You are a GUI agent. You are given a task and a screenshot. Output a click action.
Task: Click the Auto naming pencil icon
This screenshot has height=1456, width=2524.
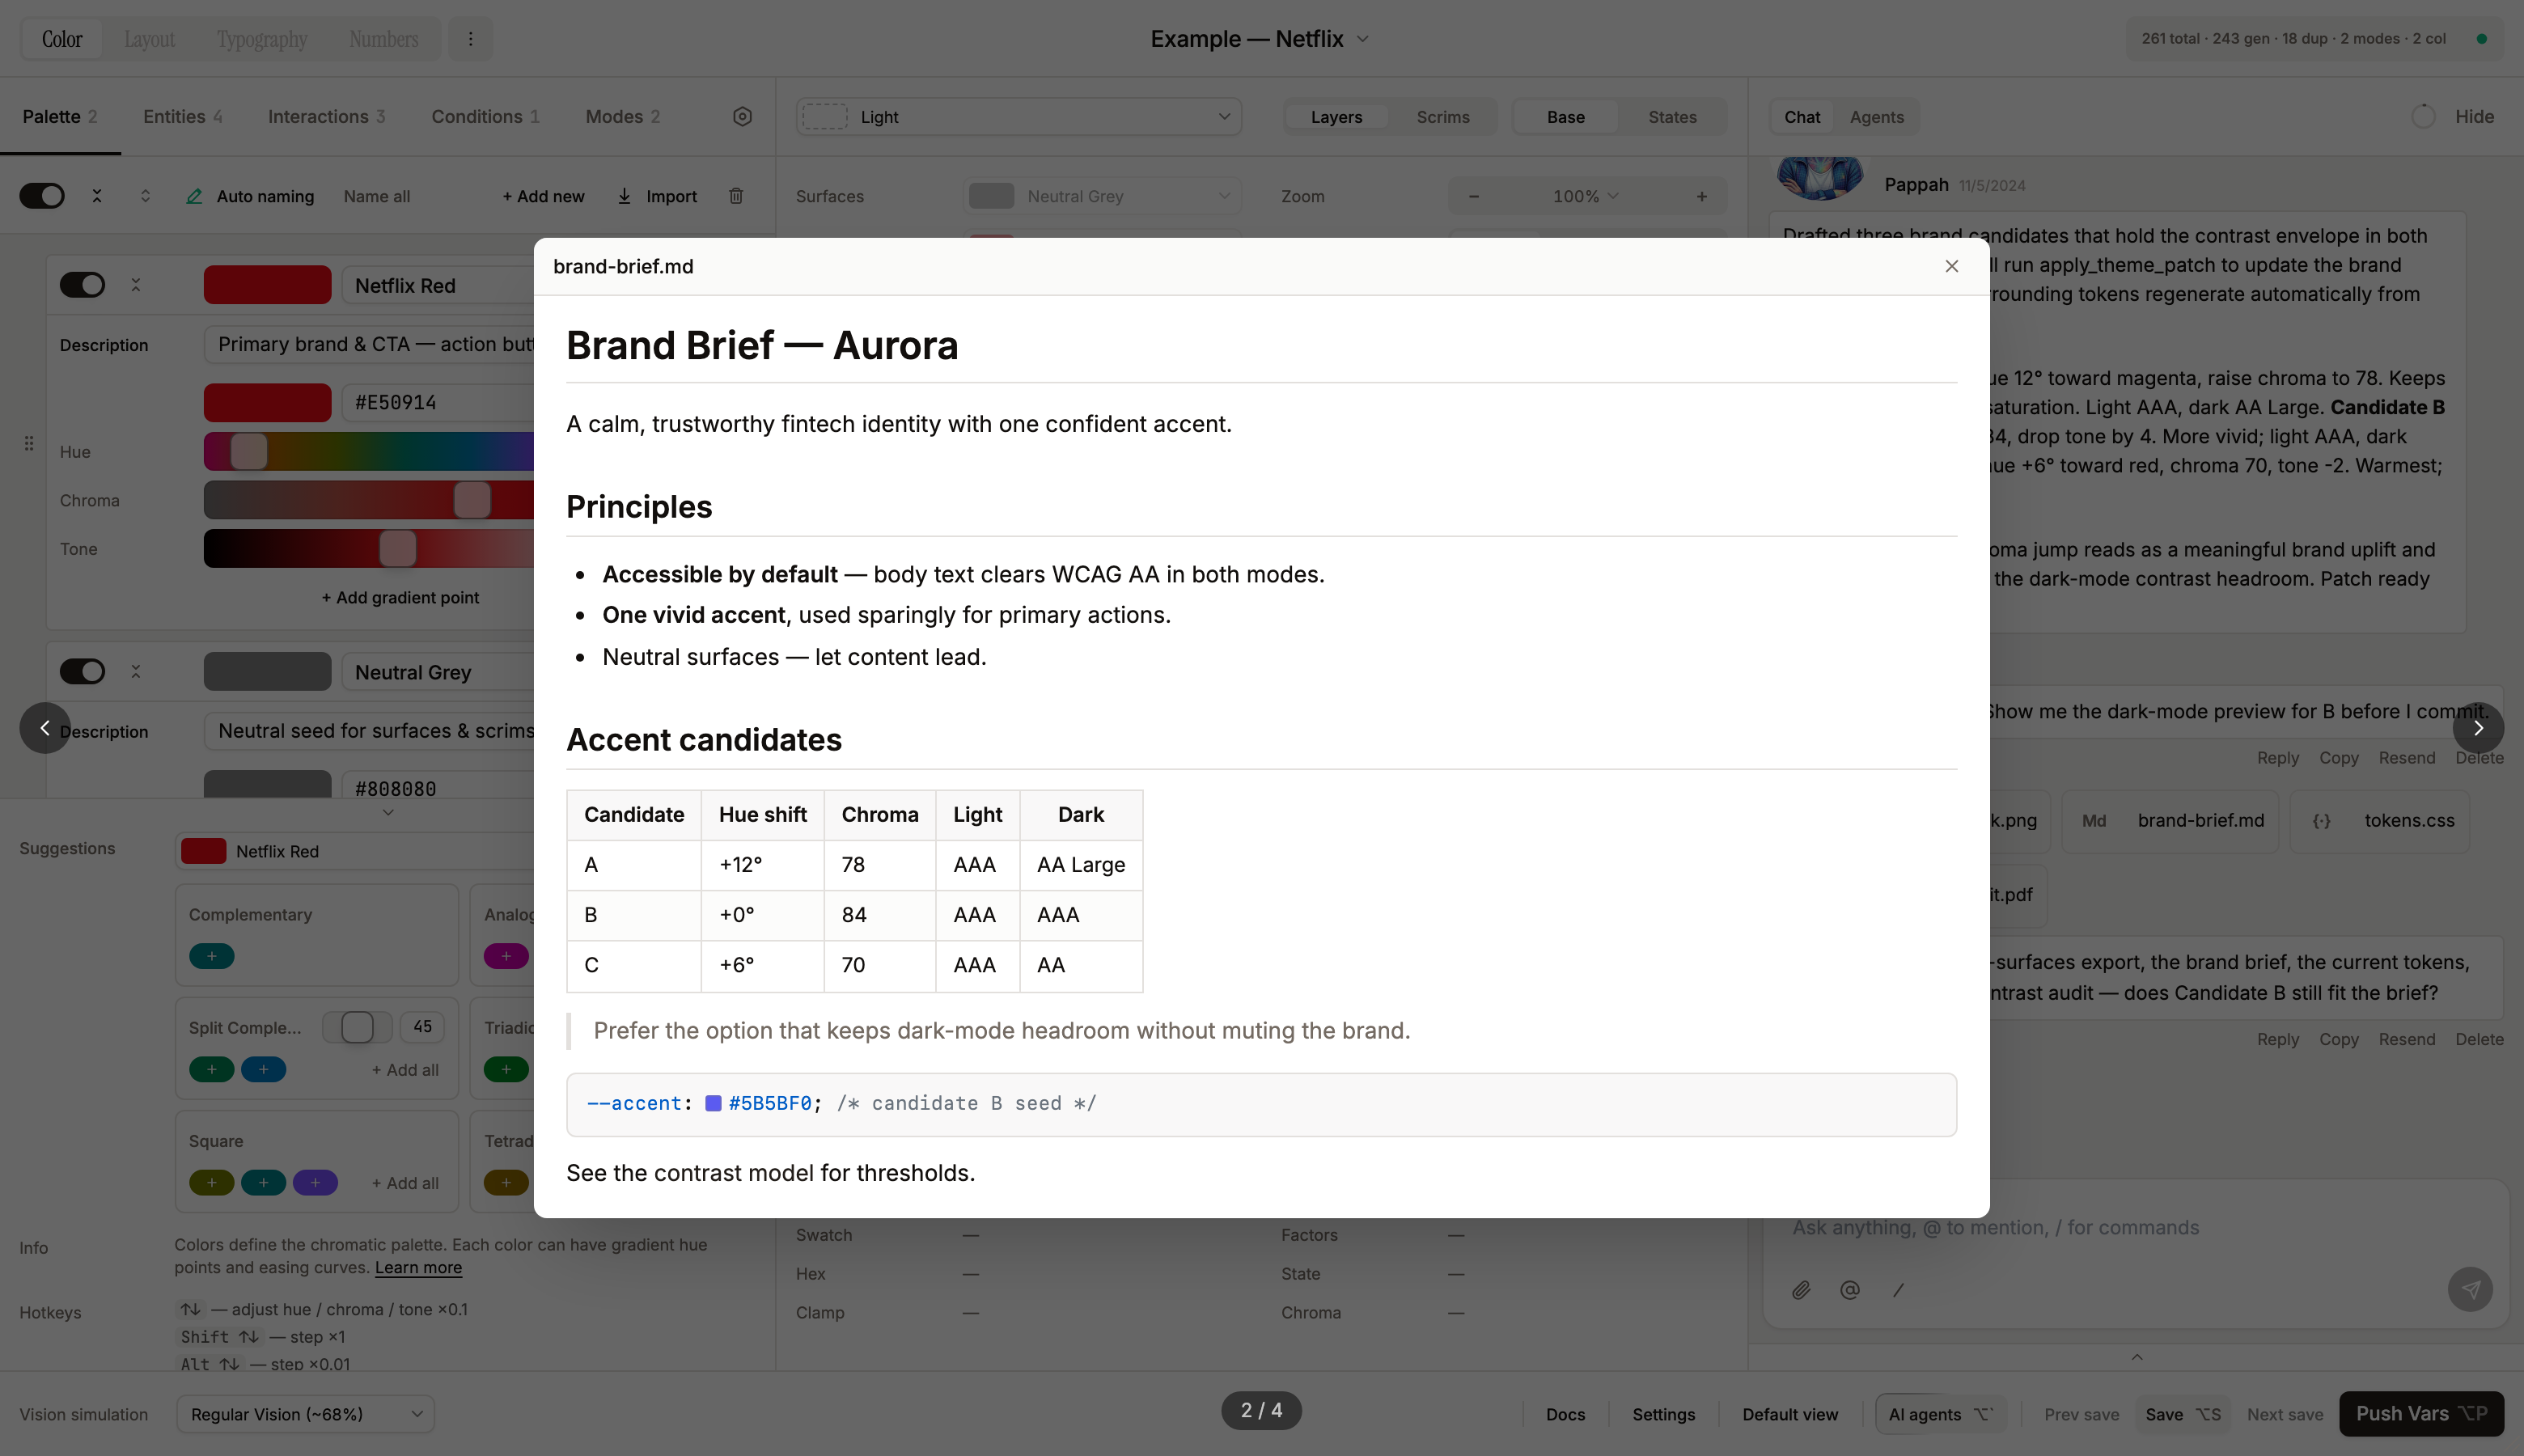[x=194, y=196]
